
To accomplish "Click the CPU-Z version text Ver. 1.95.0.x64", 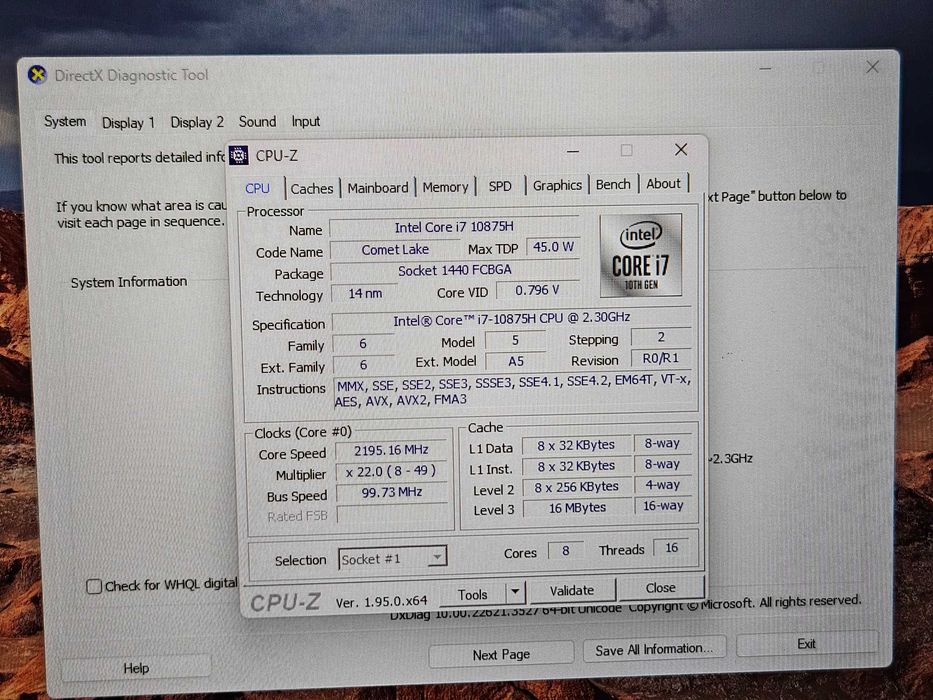I will click(x=381, y=602).
